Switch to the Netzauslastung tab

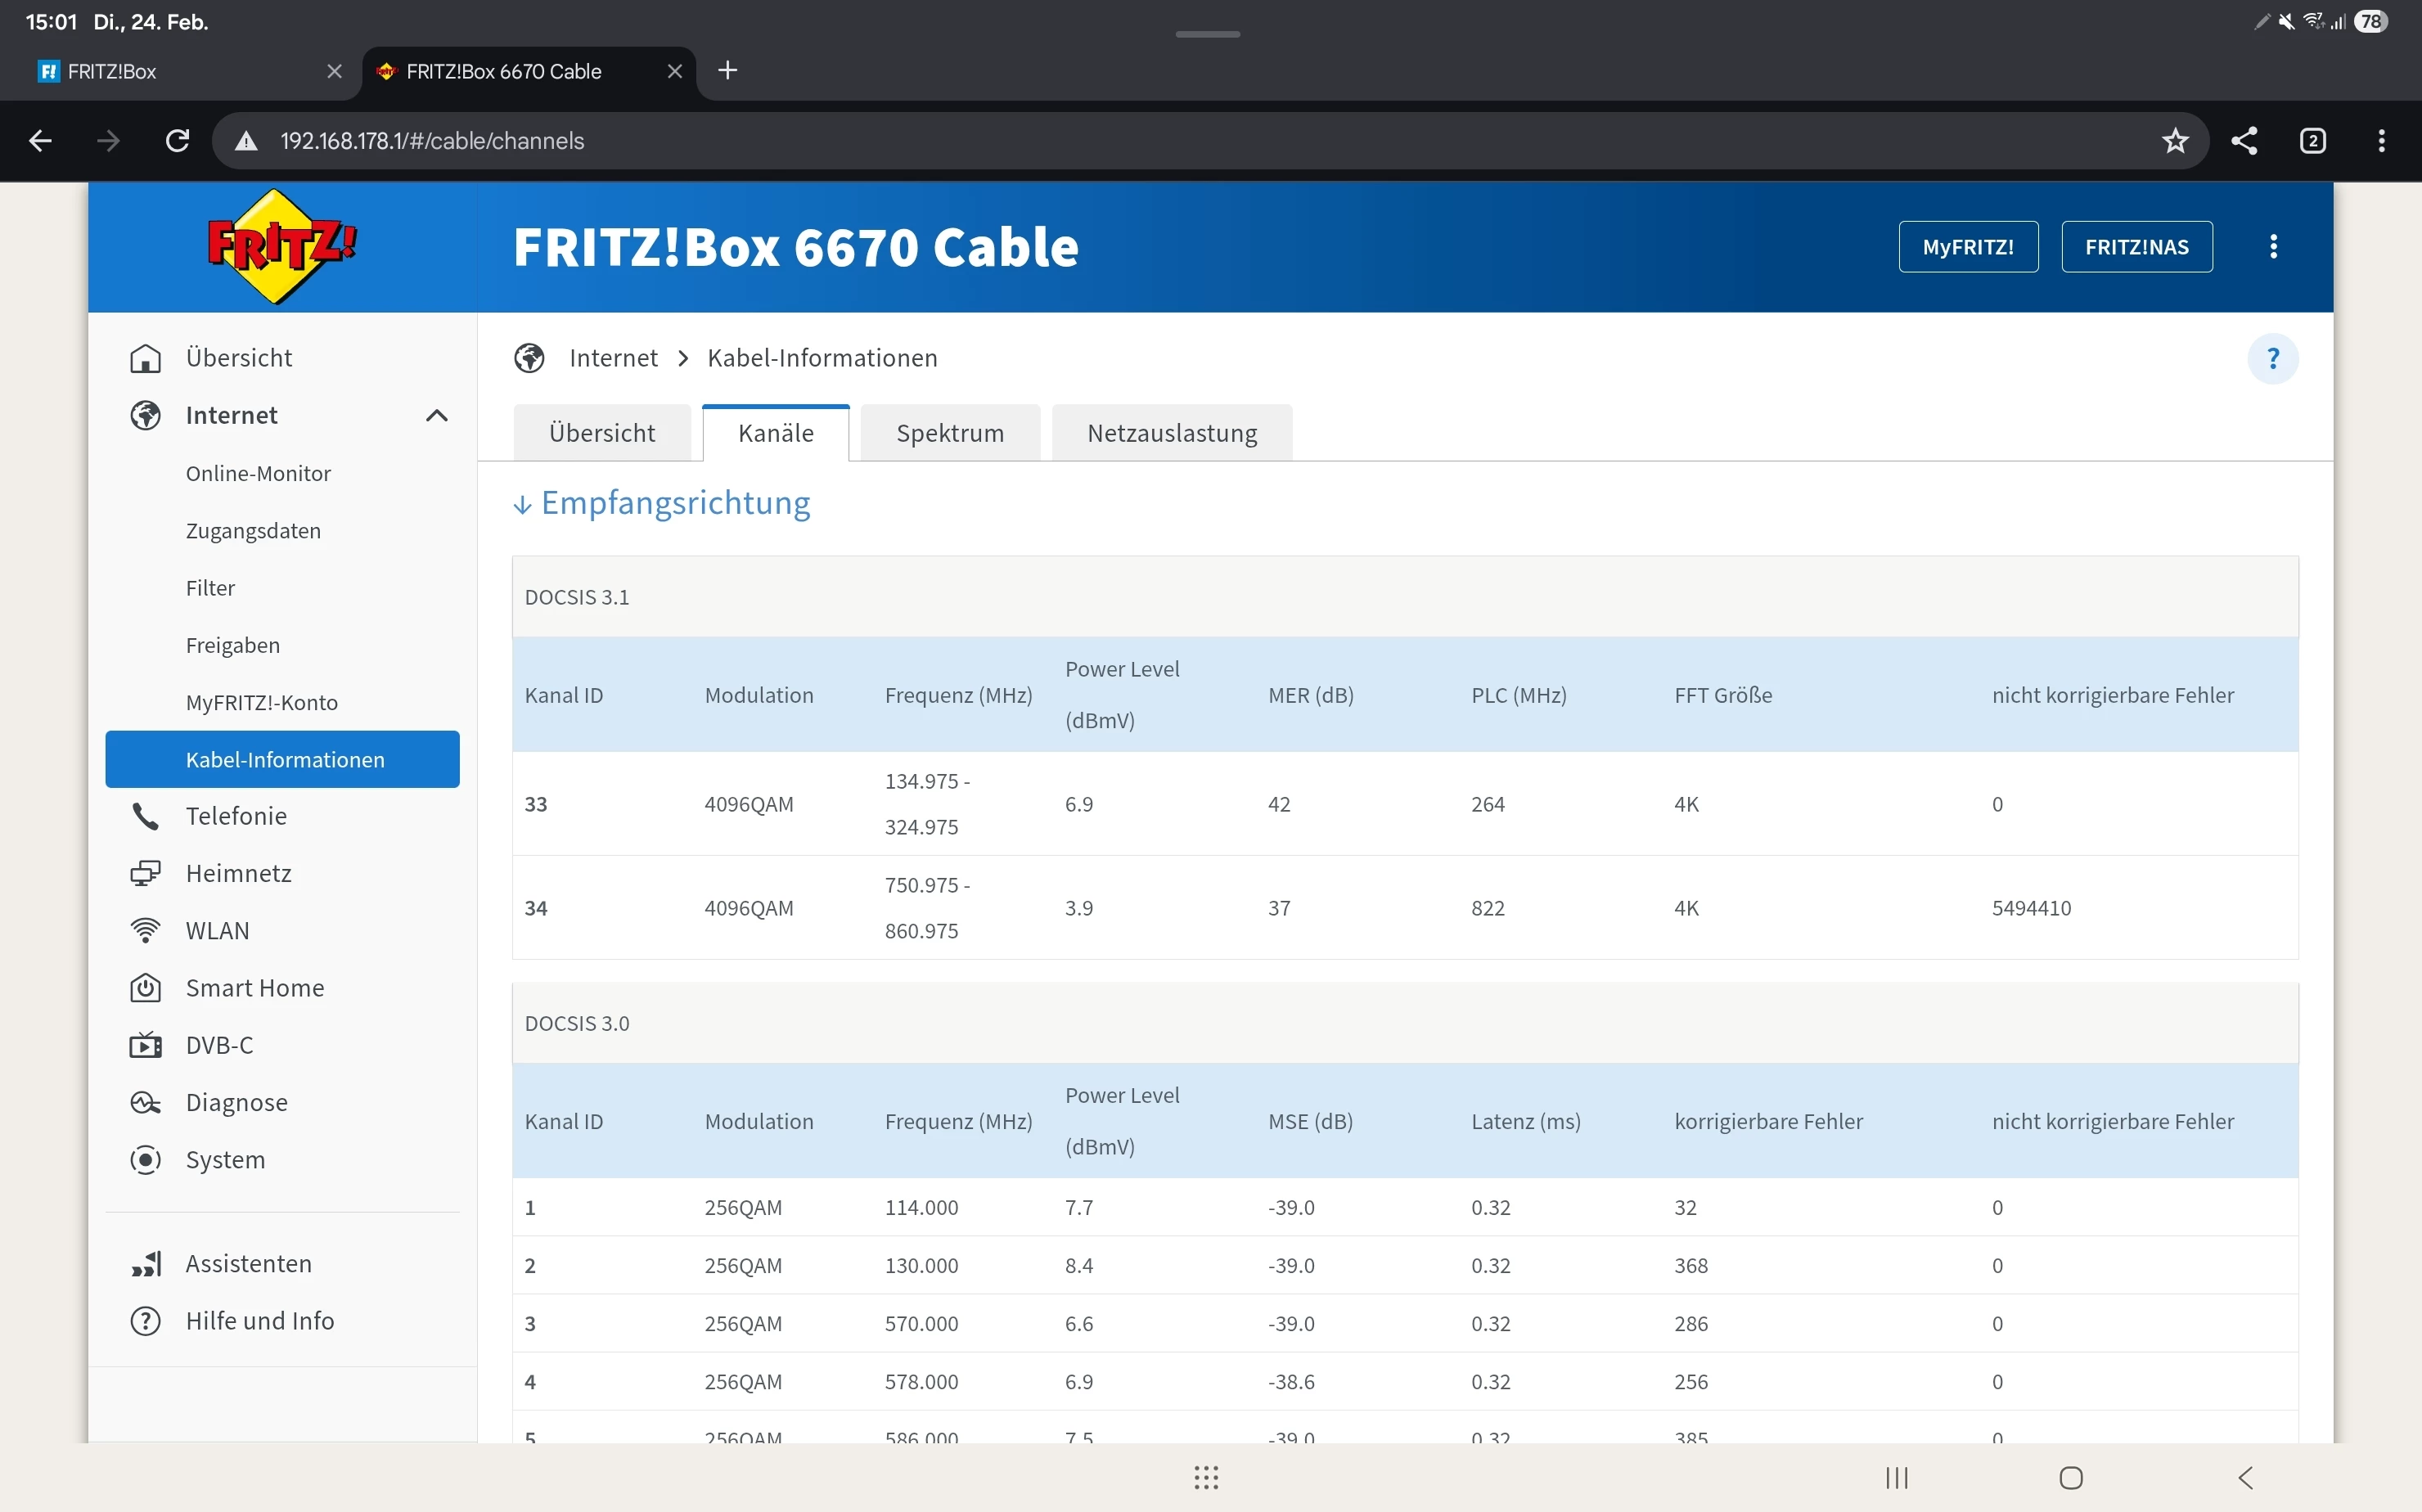tap(1171, 433)
